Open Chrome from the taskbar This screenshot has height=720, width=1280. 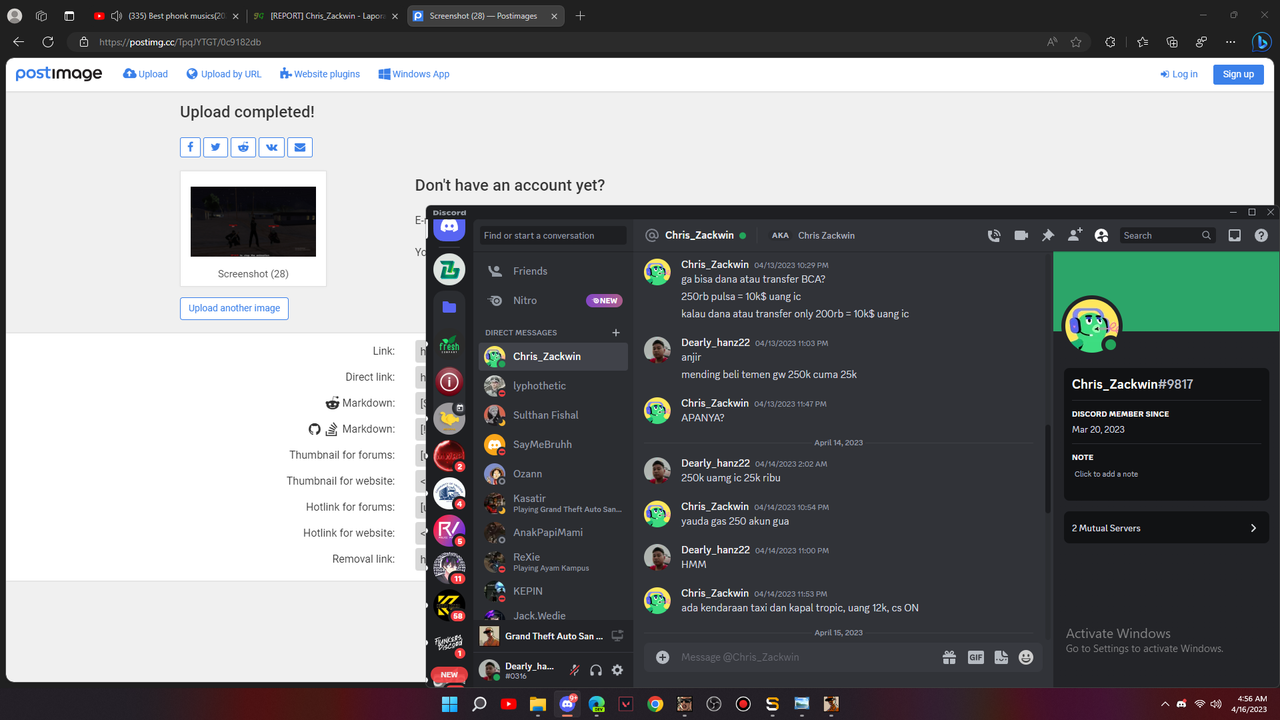coord(655,704)
